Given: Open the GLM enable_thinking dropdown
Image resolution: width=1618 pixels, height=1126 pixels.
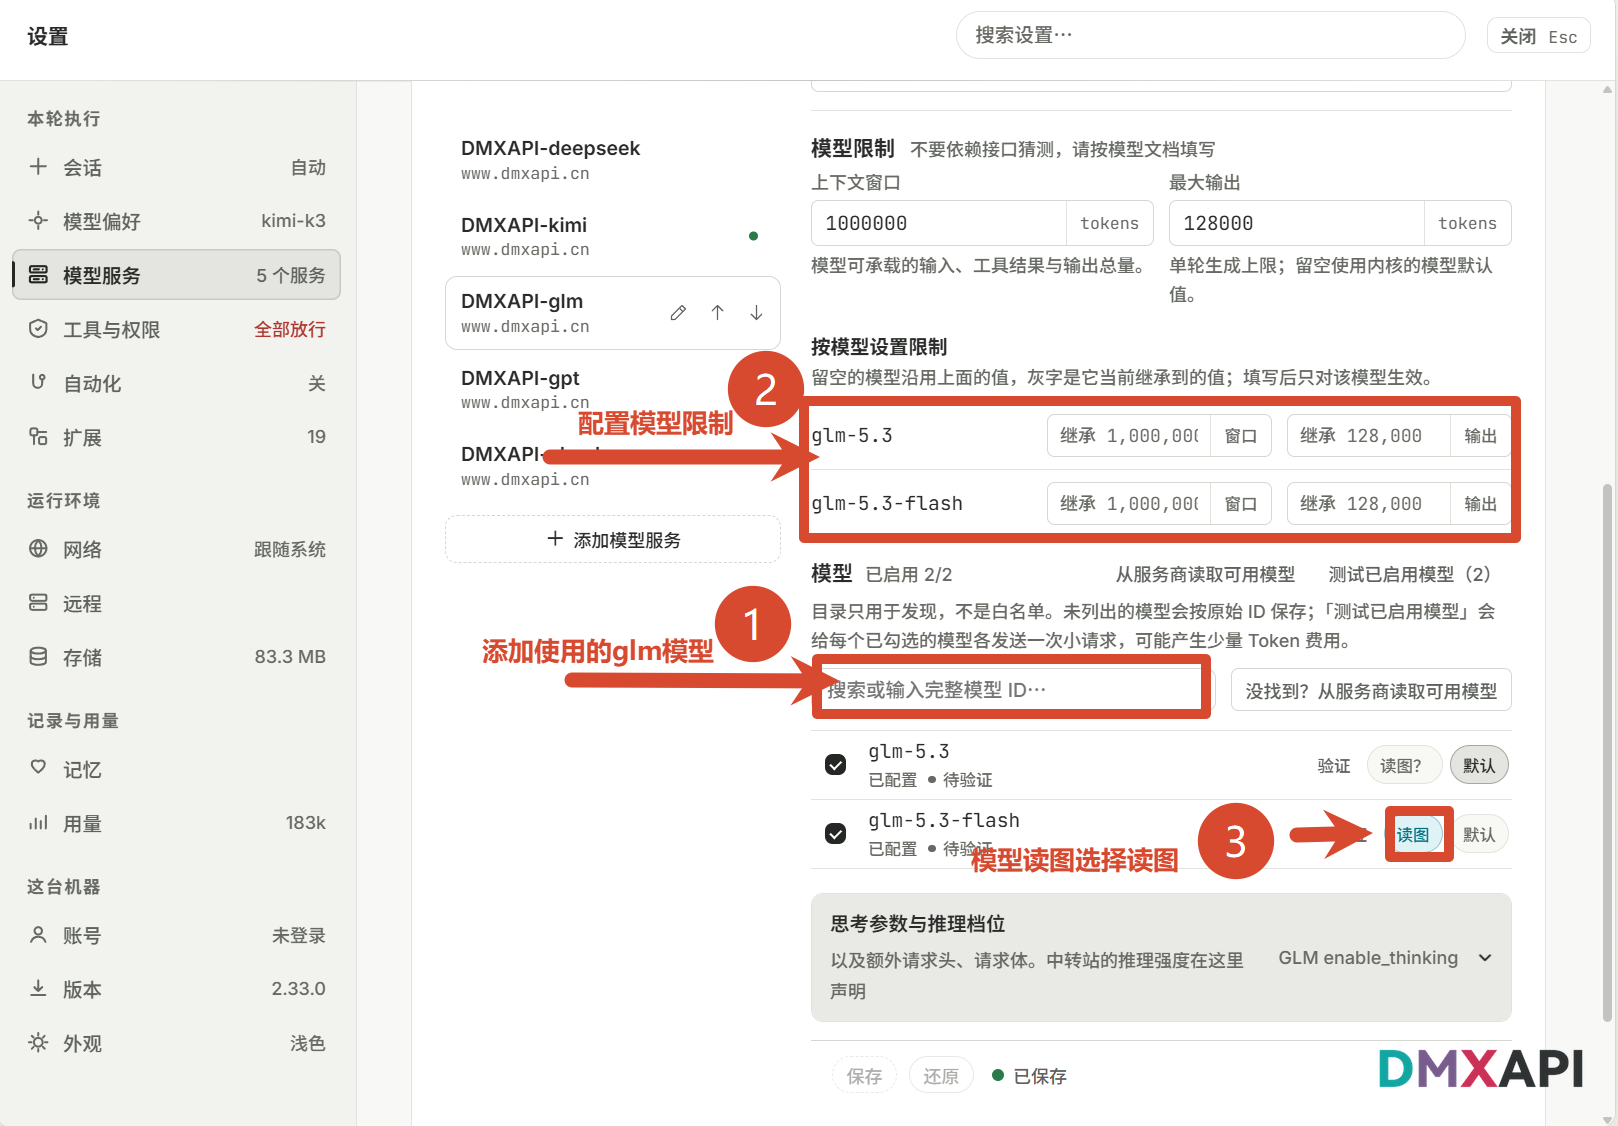Looking at the screenshot, I should pyautogui.click(x=1385, y=958).
